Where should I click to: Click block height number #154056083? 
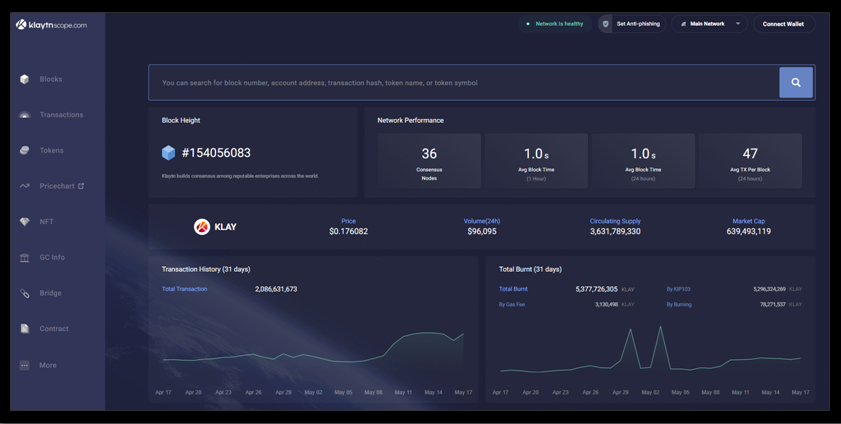[x=216, y=153]
